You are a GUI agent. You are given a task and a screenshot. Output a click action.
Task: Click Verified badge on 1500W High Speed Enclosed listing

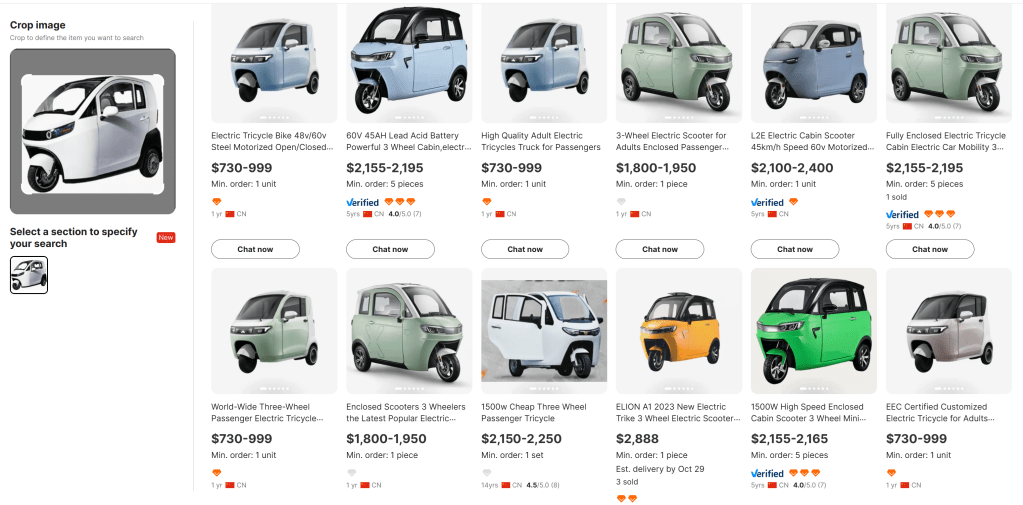(x=767, y=473)
